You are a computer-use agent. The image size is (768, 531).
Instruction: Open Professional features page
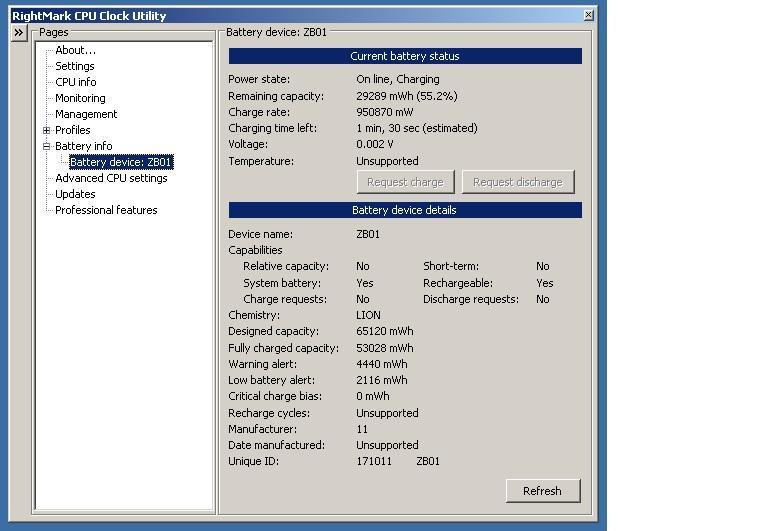pyautogui.click(x=106, y=210)
